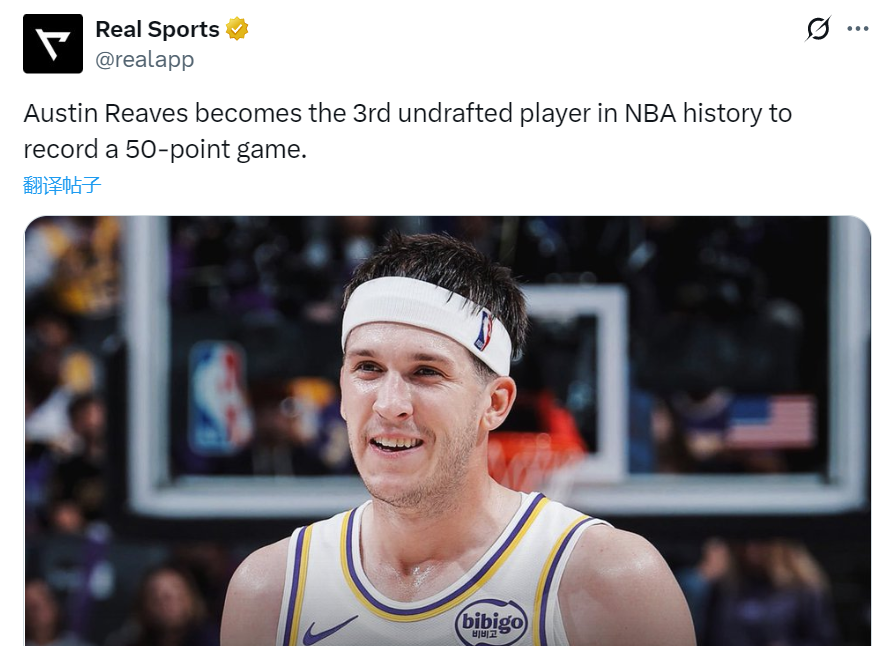Click the gold verified badge
Screen dimensions: 879x646
237,29
